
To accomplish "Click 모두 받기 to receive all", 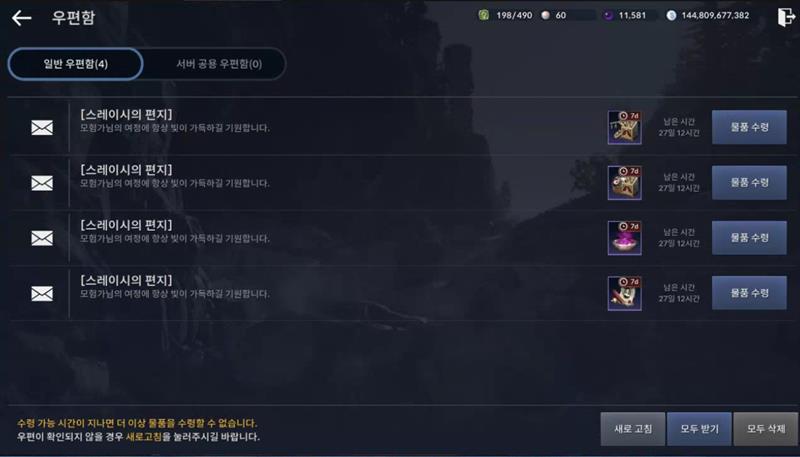I will coord(699,429).
